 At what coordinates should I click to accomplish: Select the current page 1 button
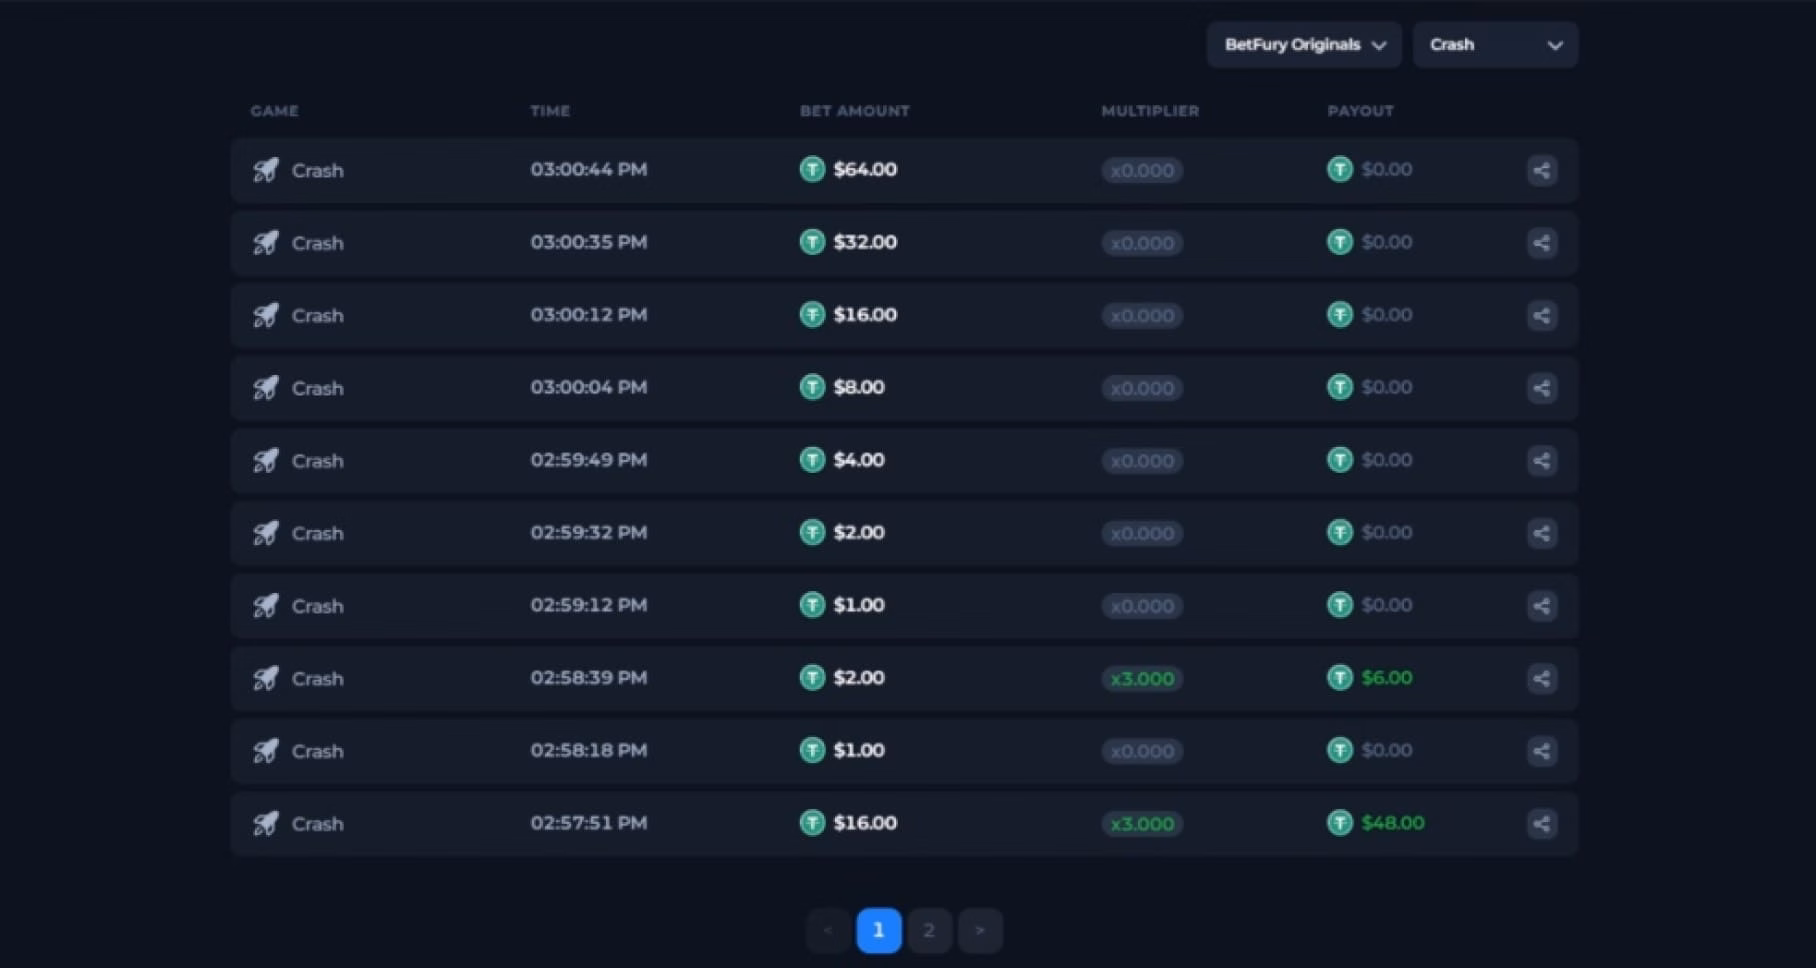tap(878, 931)
